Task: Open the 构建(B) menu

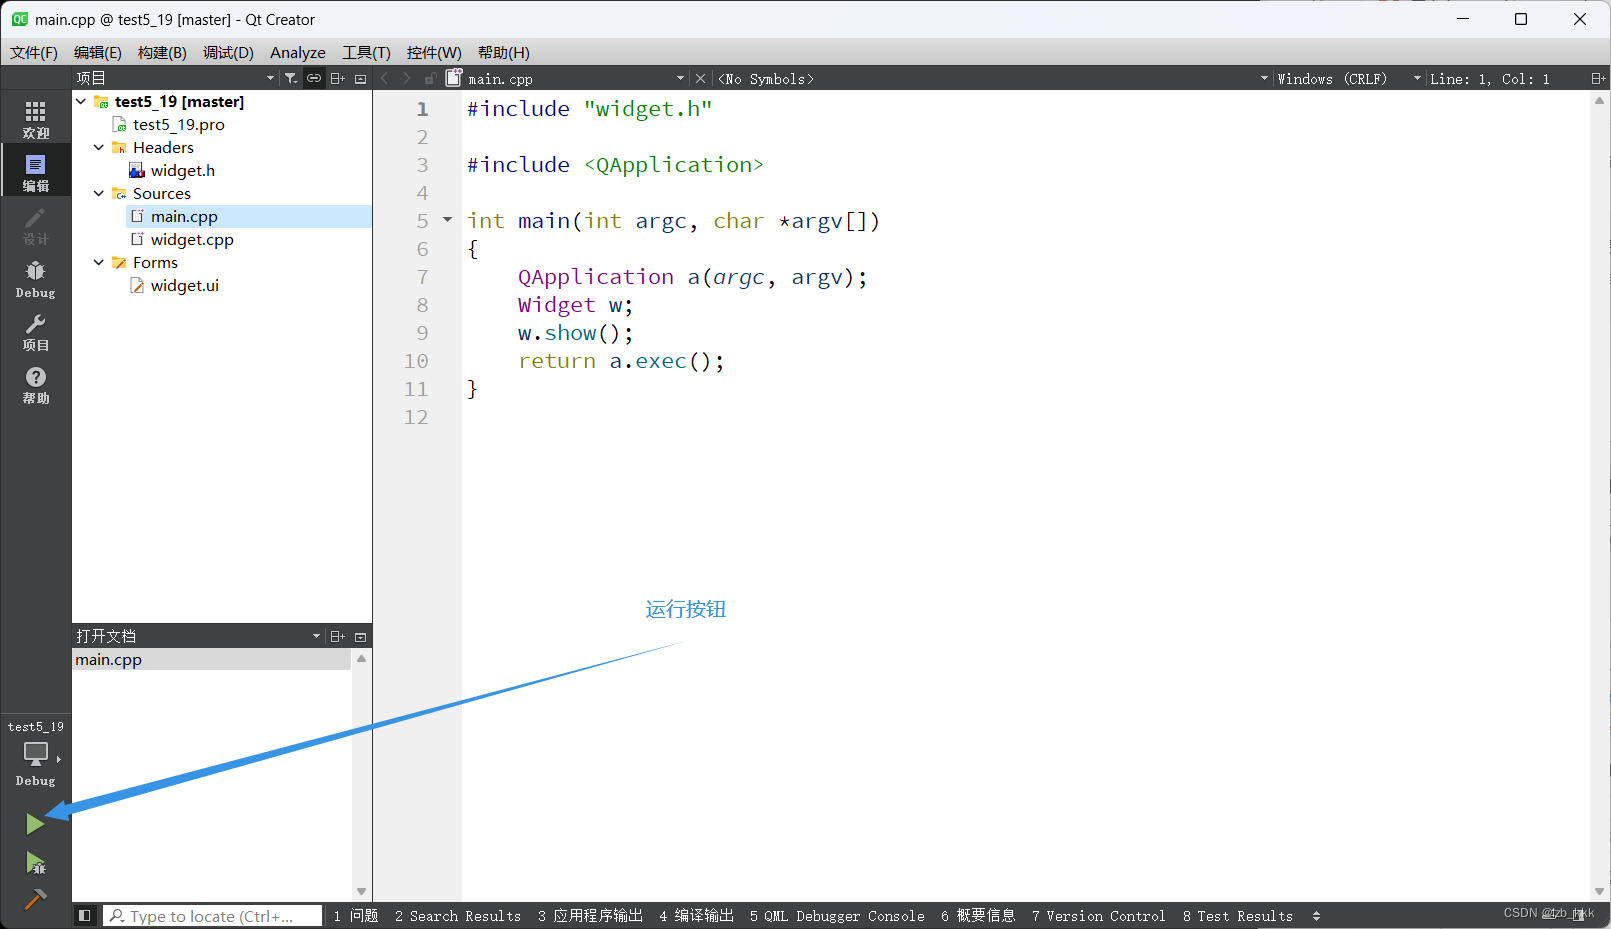Action: point(162,52)
